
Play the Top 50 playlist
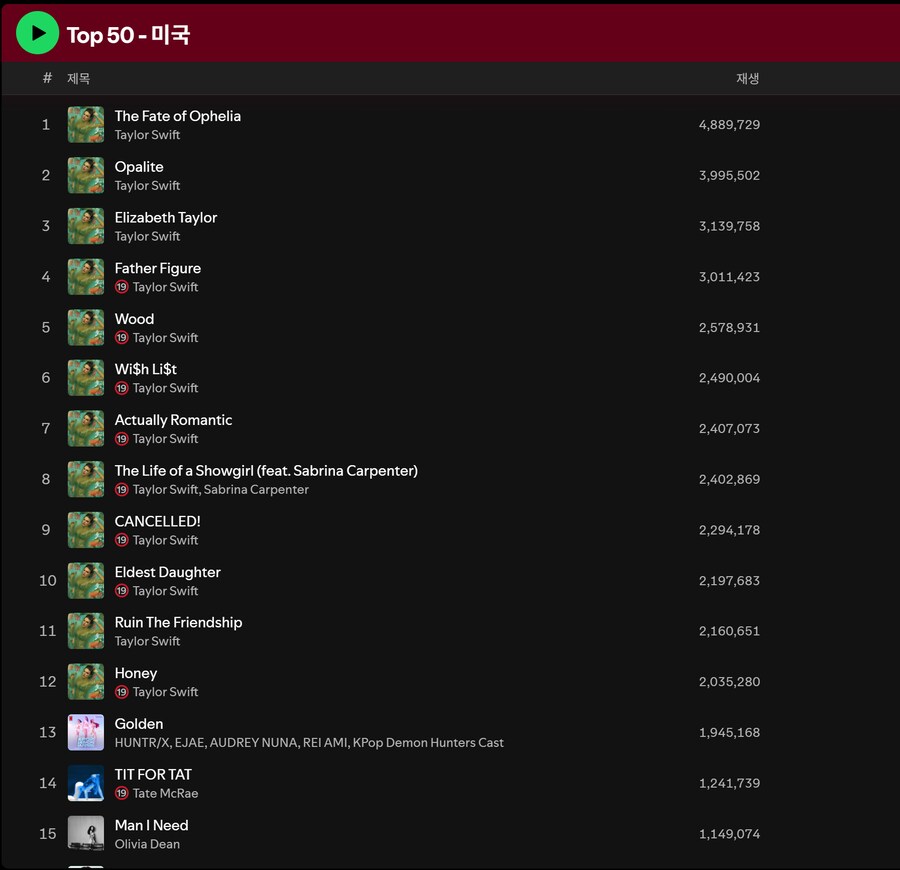pyautogui.click(x=38, y=33)
